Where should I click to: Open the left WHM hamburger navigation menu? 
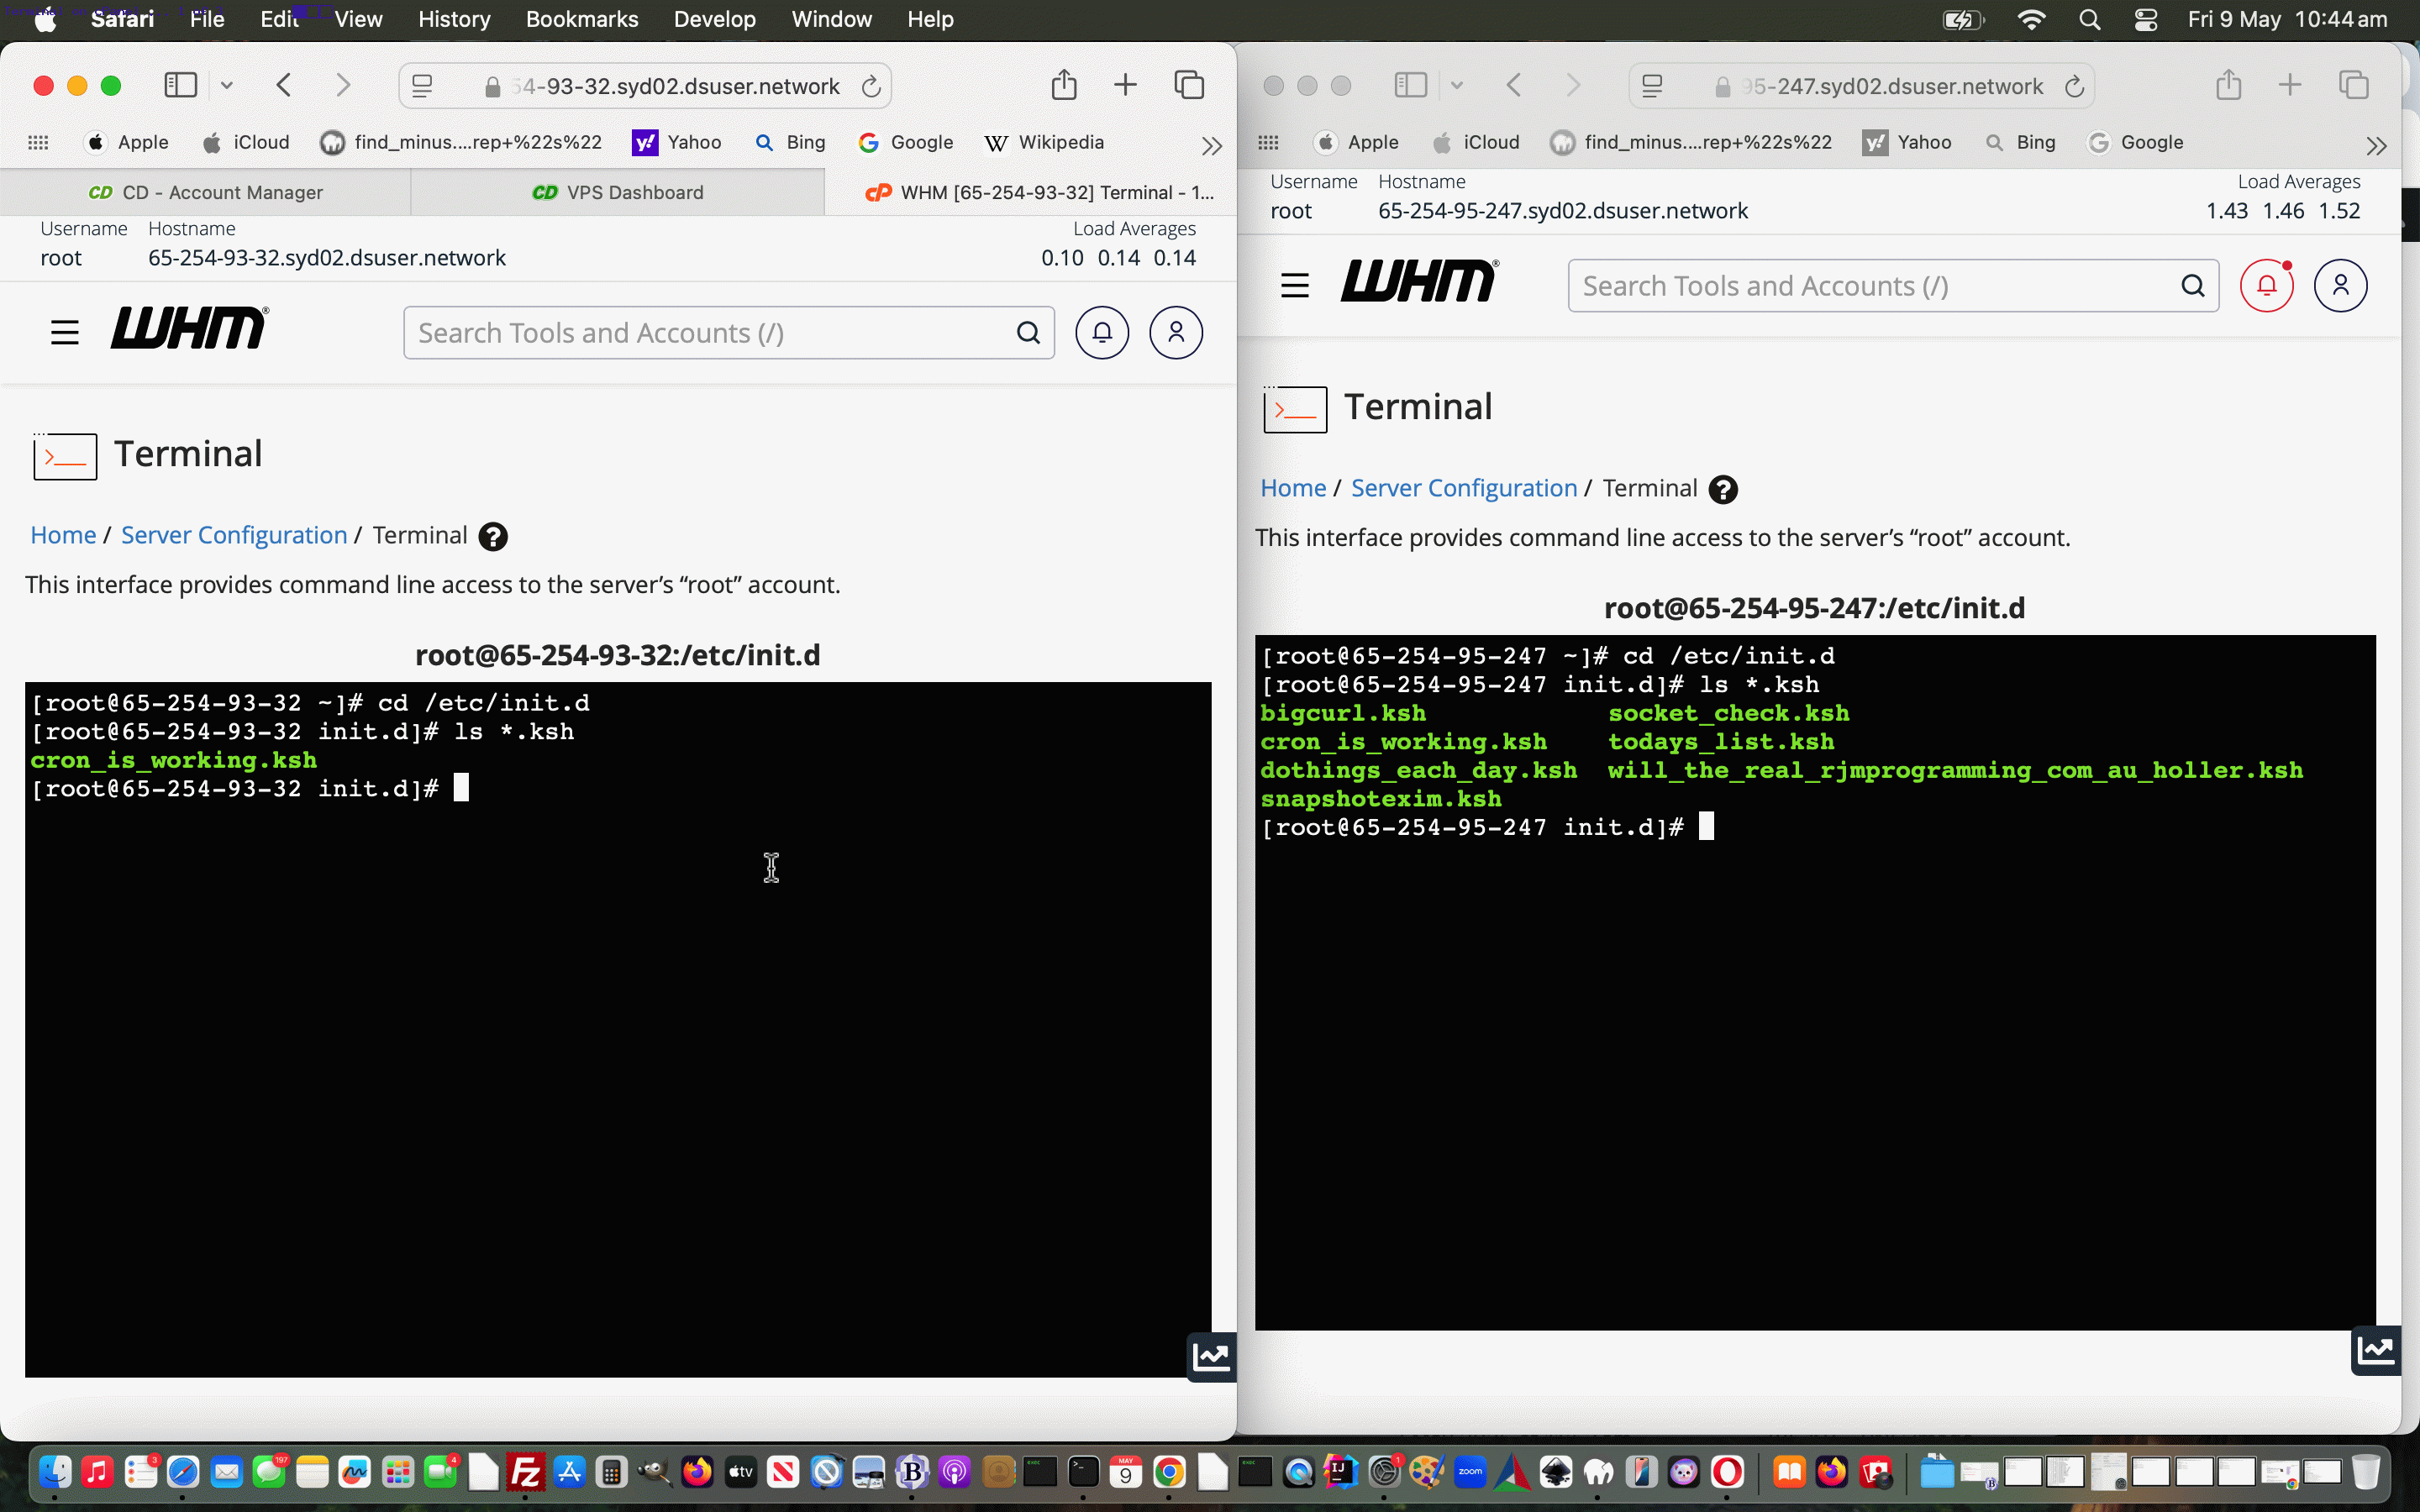[65, 333]
